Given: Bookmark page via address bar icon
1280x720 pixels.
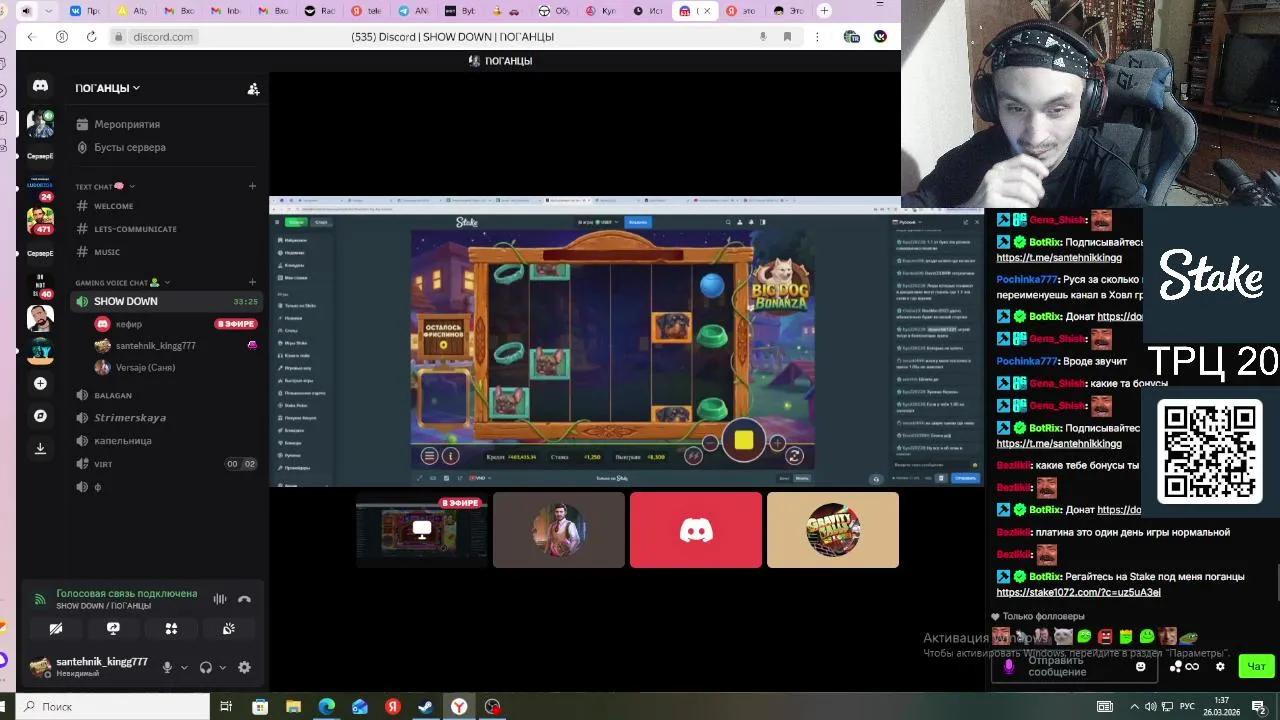Looking at the screenshot, I should [787, 37].
